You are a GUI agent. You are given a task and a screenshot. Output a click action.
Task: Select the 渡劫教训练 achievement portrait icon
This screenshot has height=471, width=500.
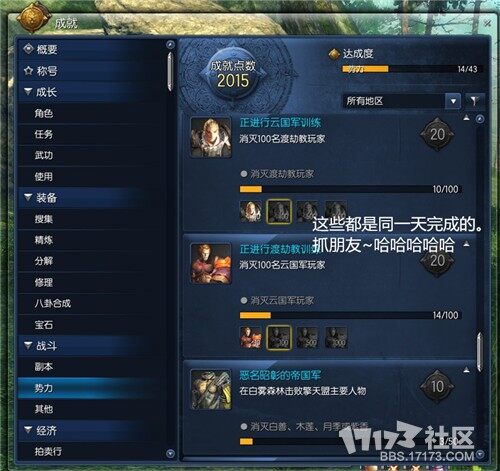point(211,263)
